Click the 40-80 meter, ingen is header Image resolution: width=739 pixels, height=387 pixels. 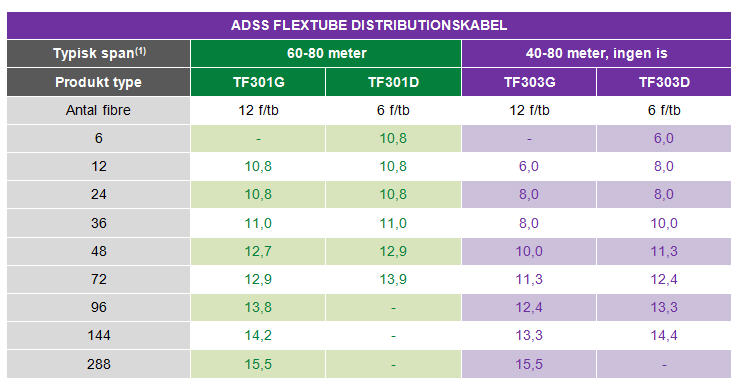coord(596,53)
